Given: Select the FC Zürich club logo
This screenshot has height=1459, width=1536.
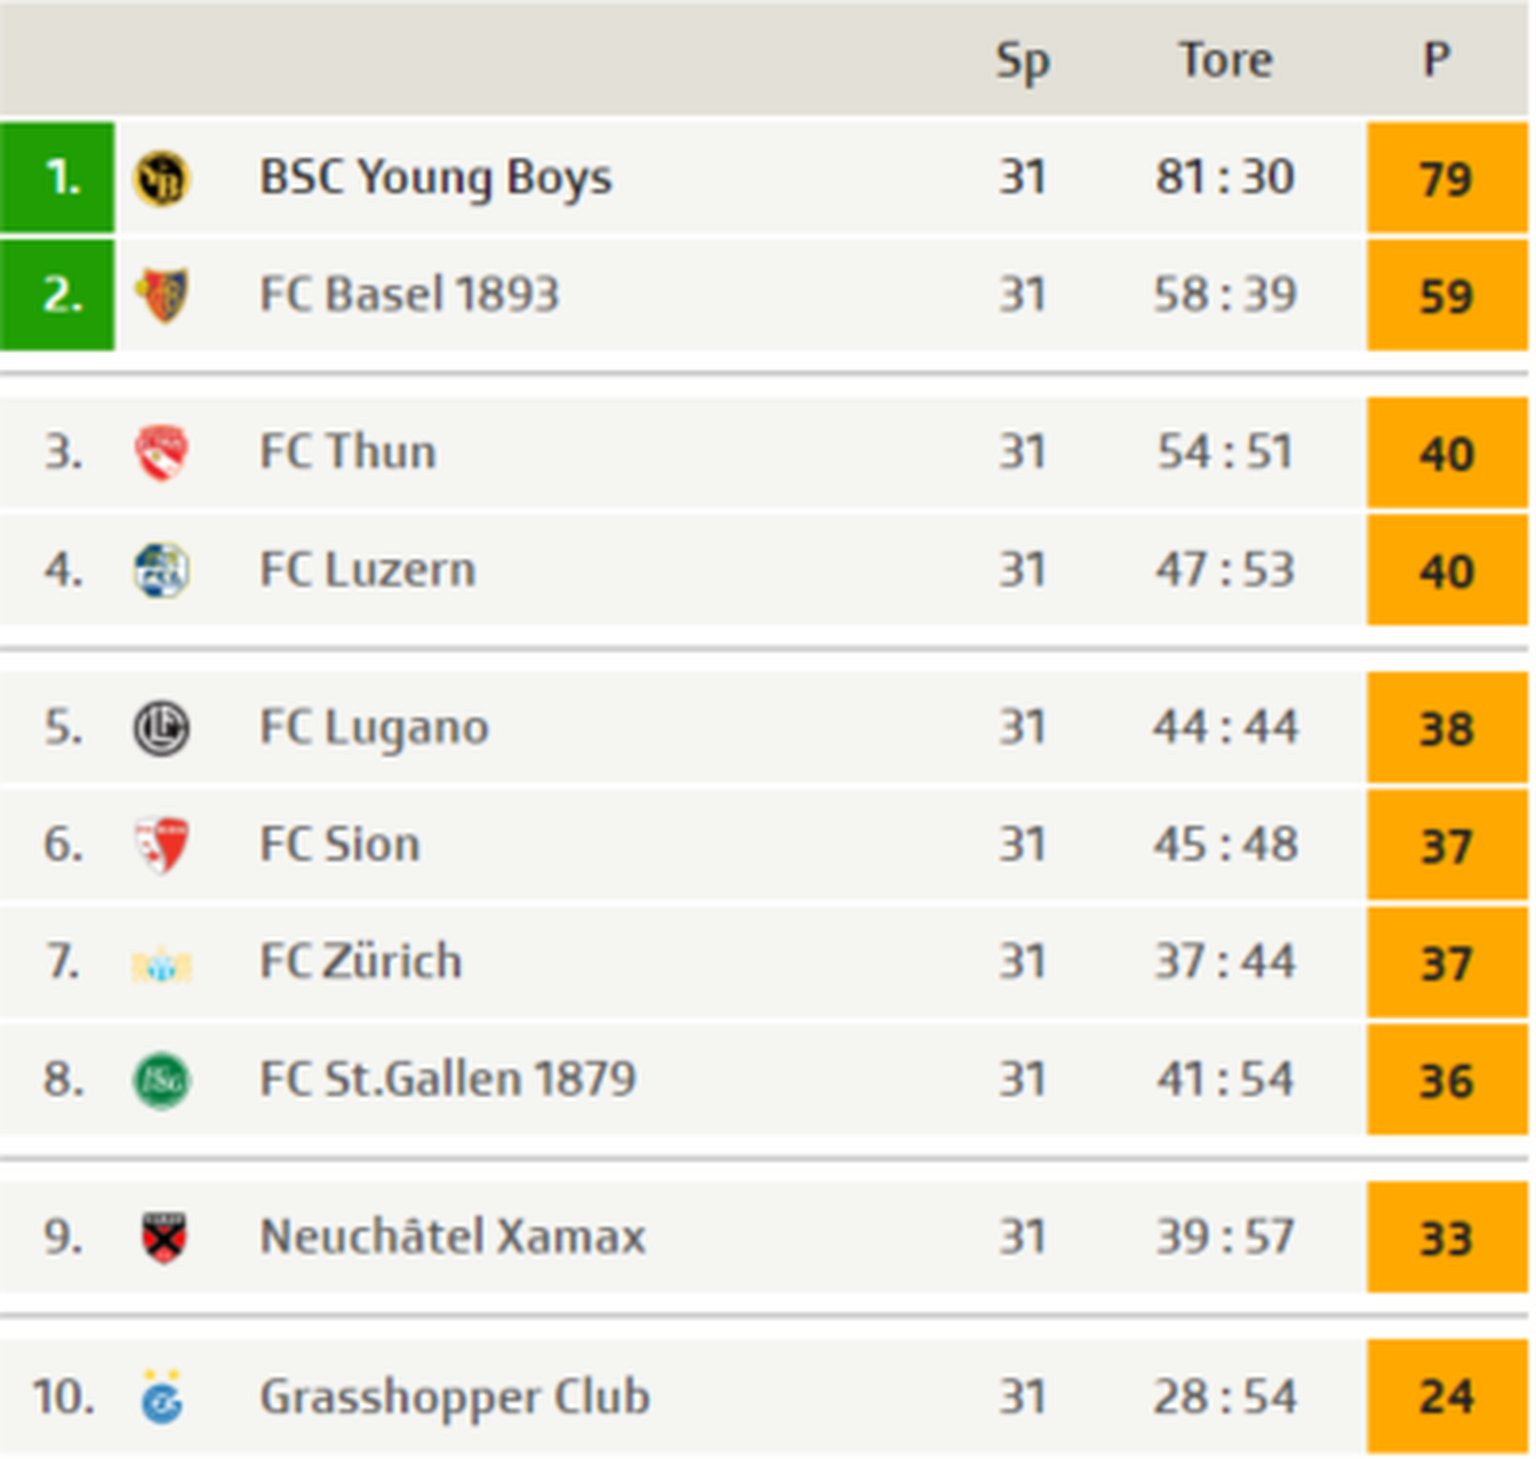Looking at the screenshot, I should pyautogui.click(x=161, y=964).
